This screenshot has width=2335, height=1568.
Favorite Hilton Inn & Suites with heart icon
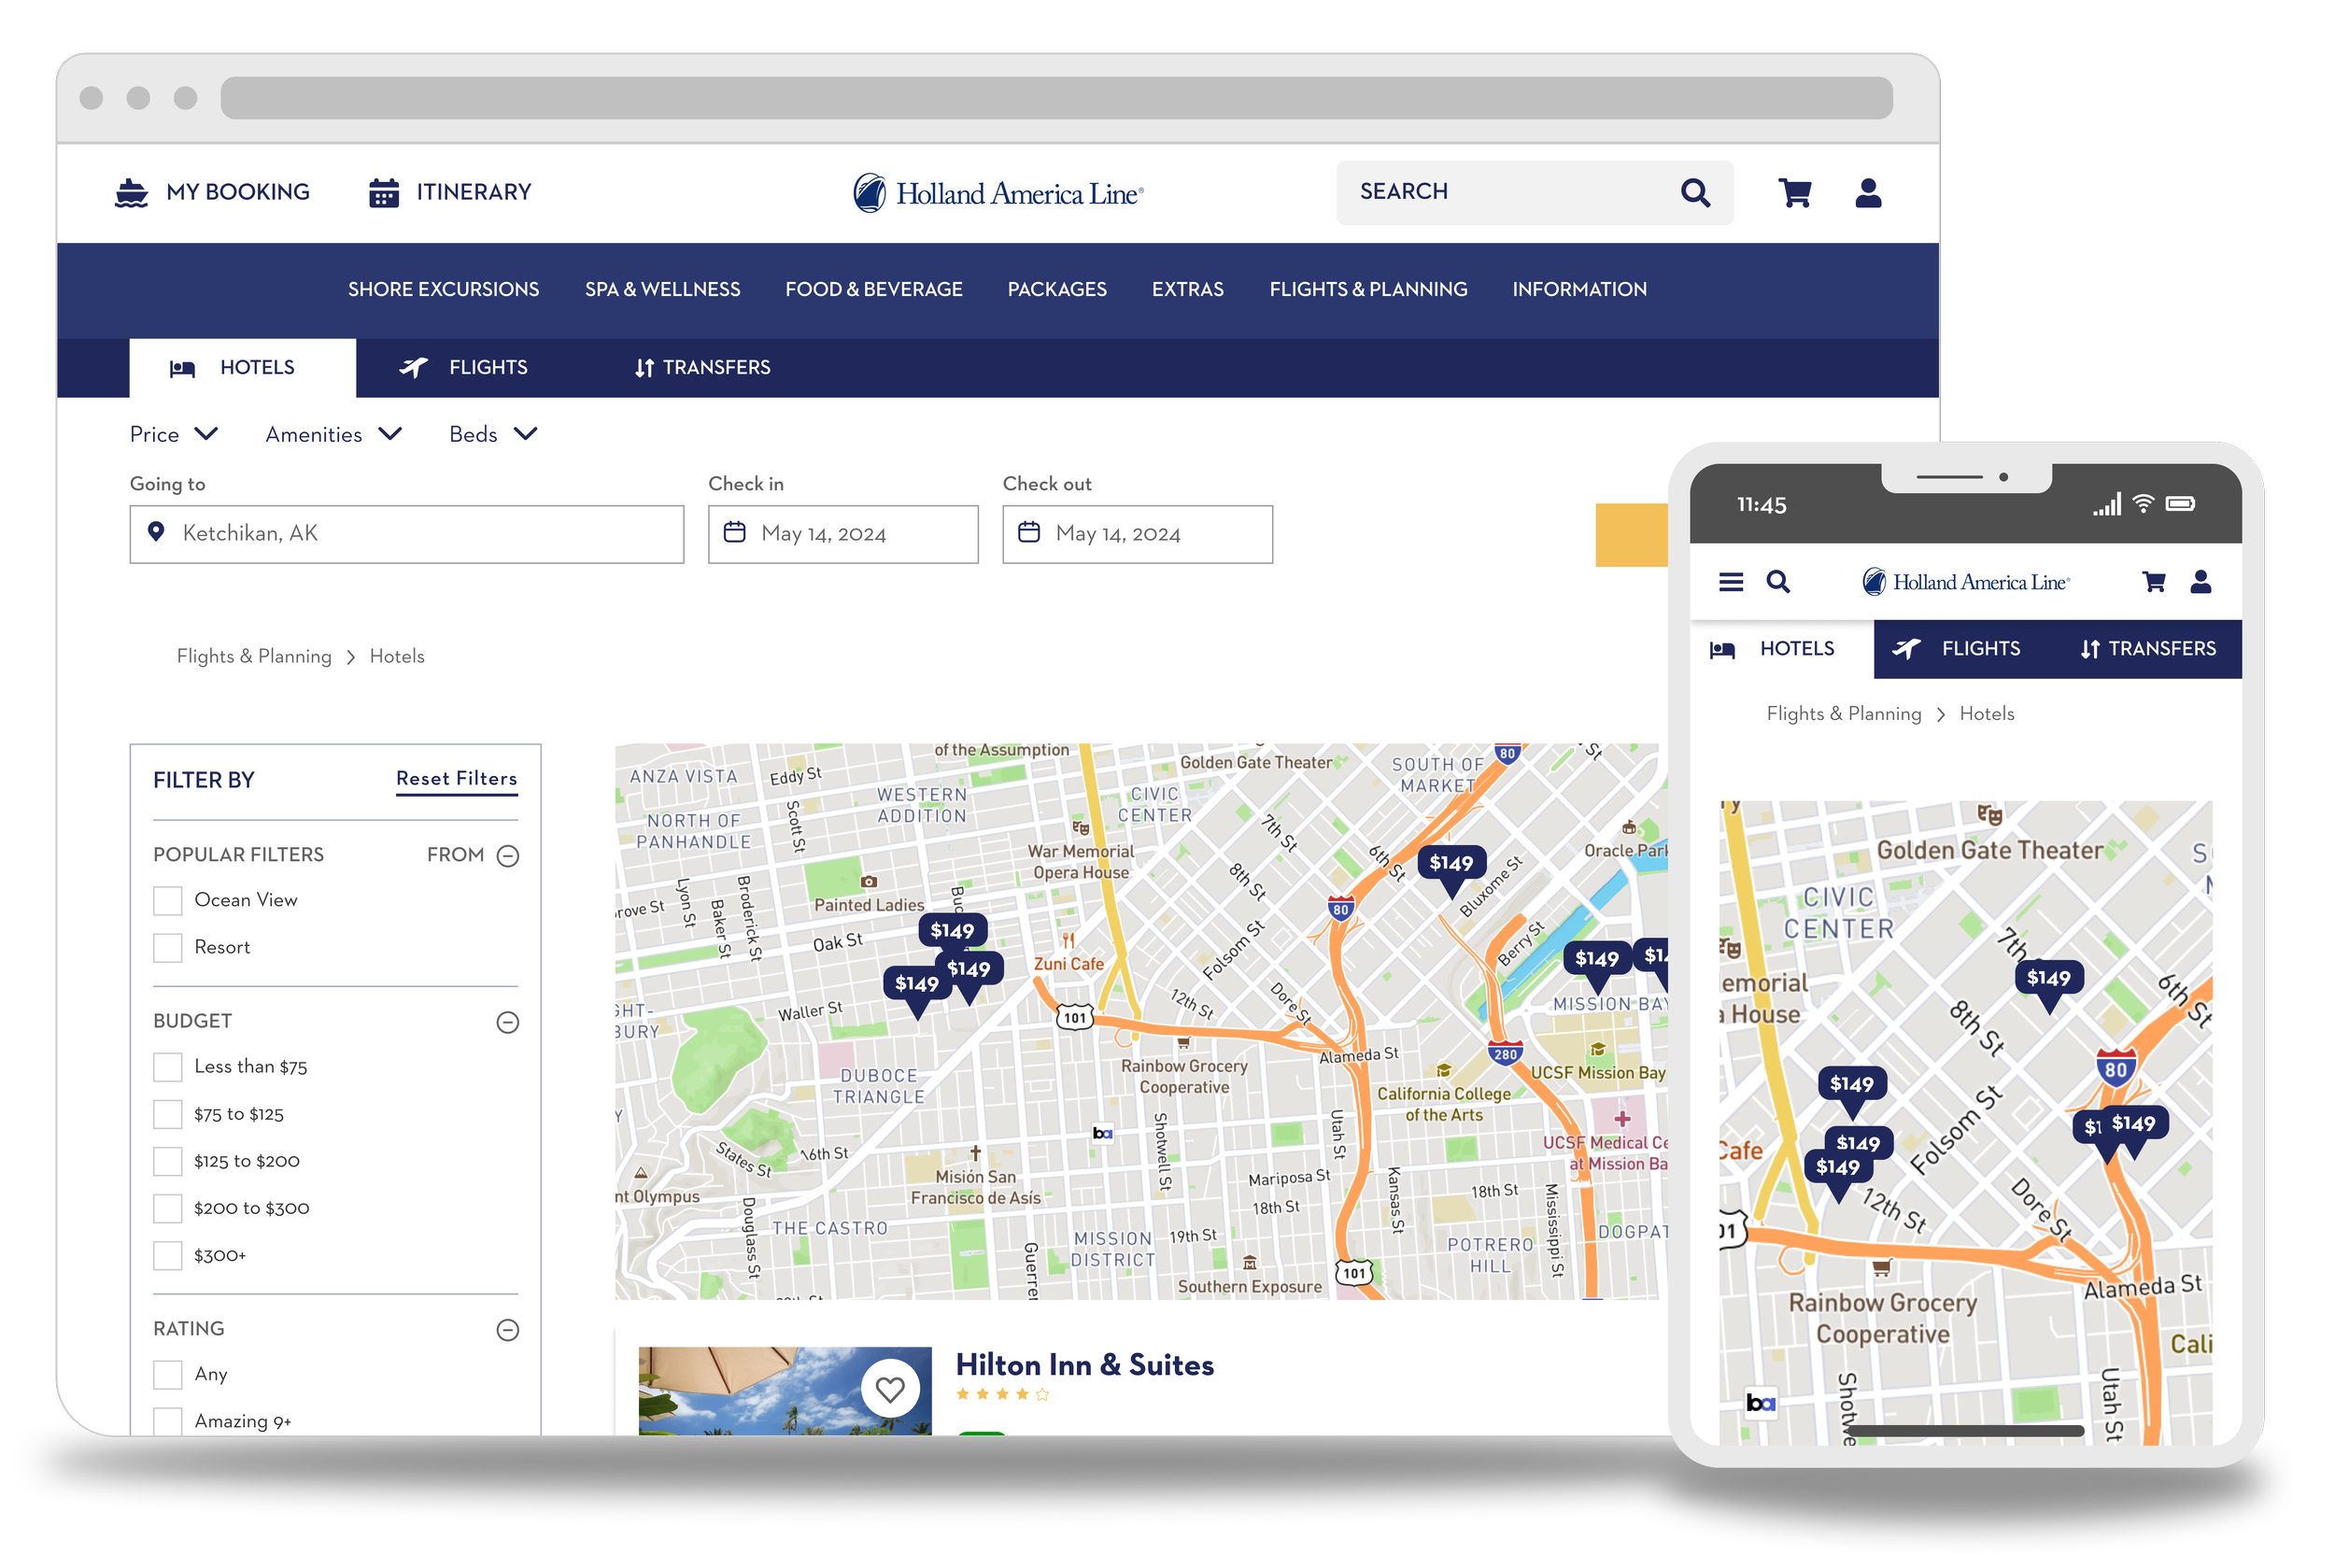889,1388
